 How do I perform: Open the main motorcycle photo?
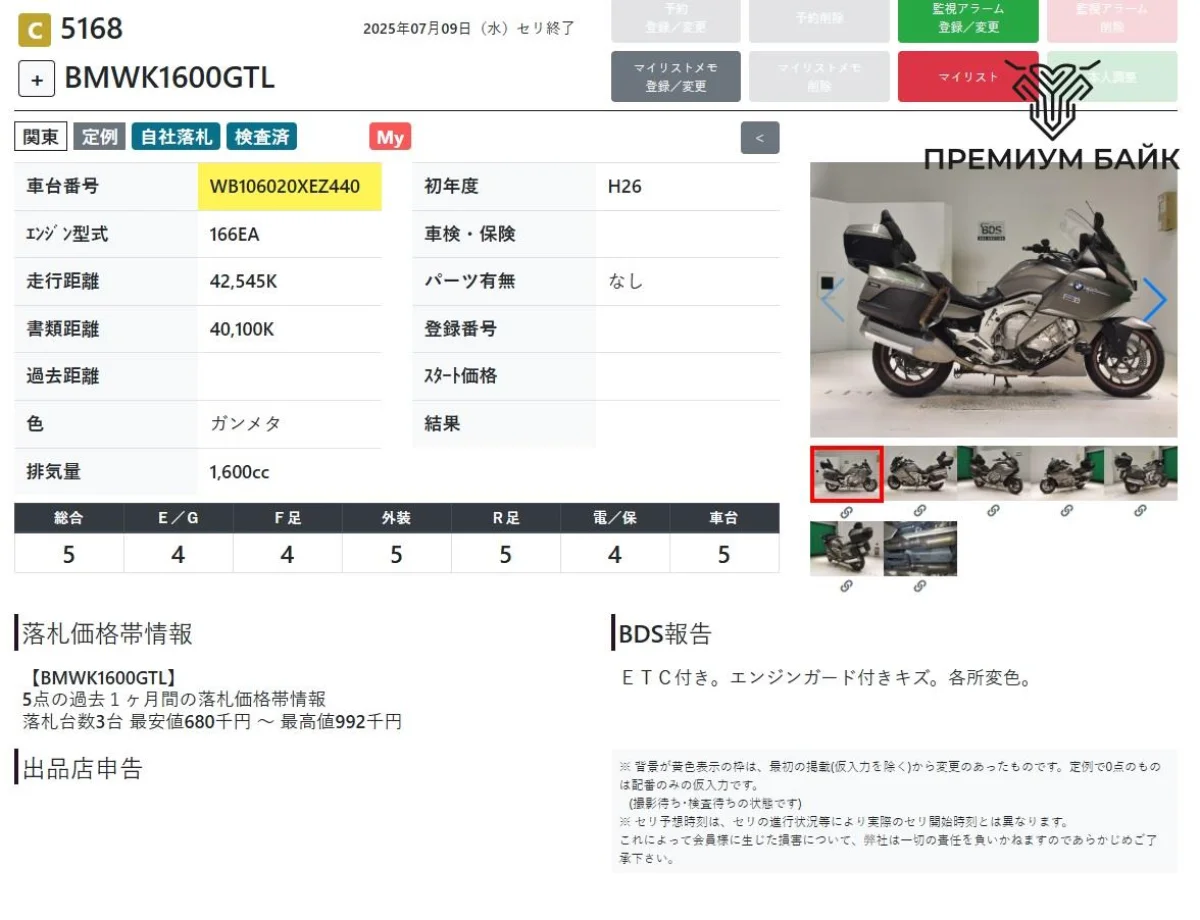993,300
